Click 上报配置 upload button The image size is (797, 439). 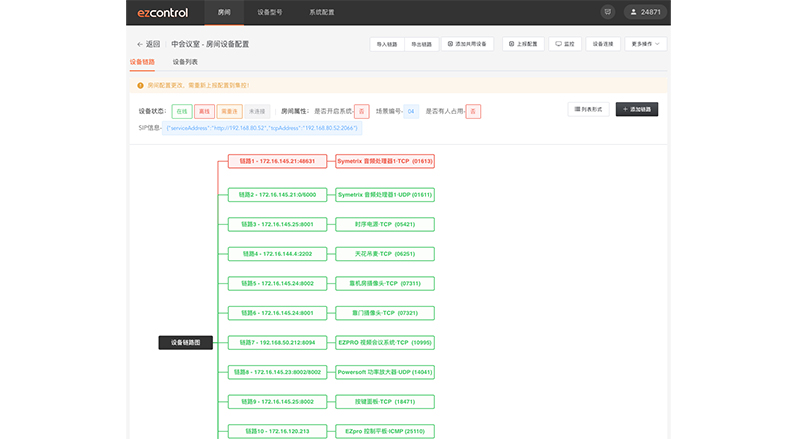[522, 44]
